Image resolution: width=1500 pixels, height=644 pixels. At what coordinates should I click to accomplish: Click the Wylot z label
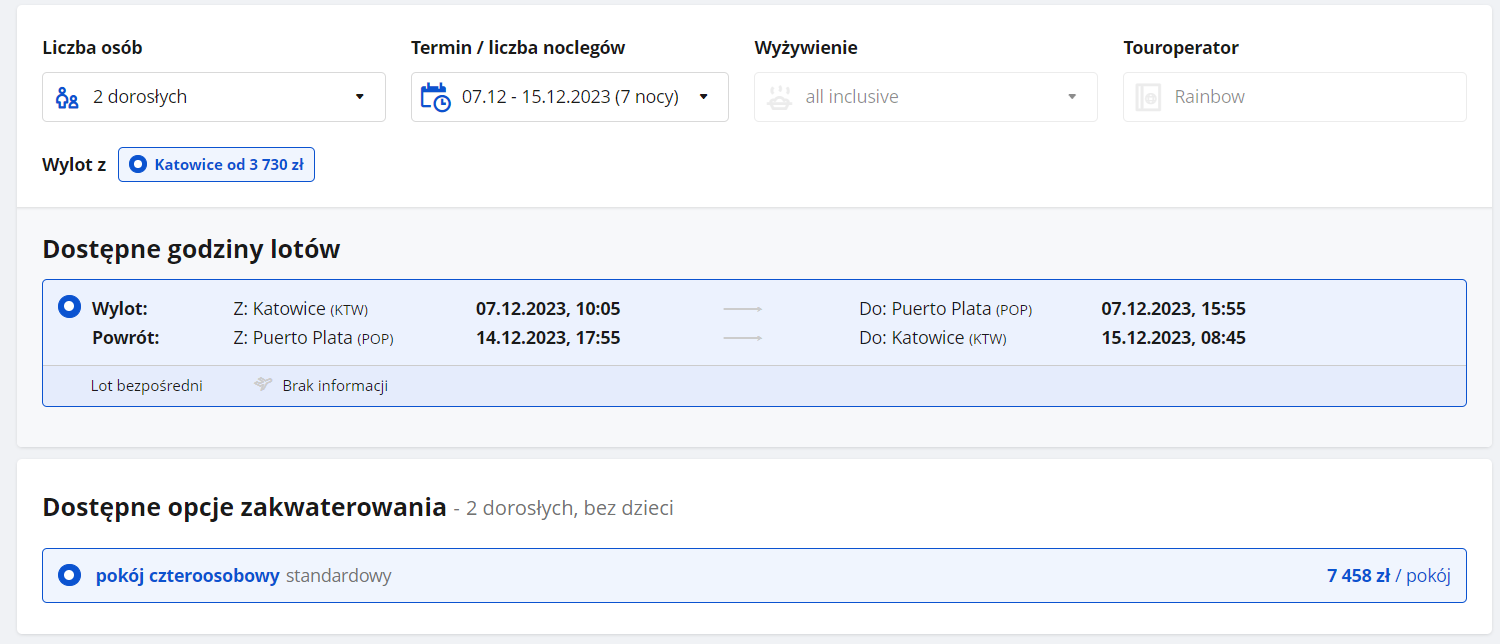(x=74, y=165)
